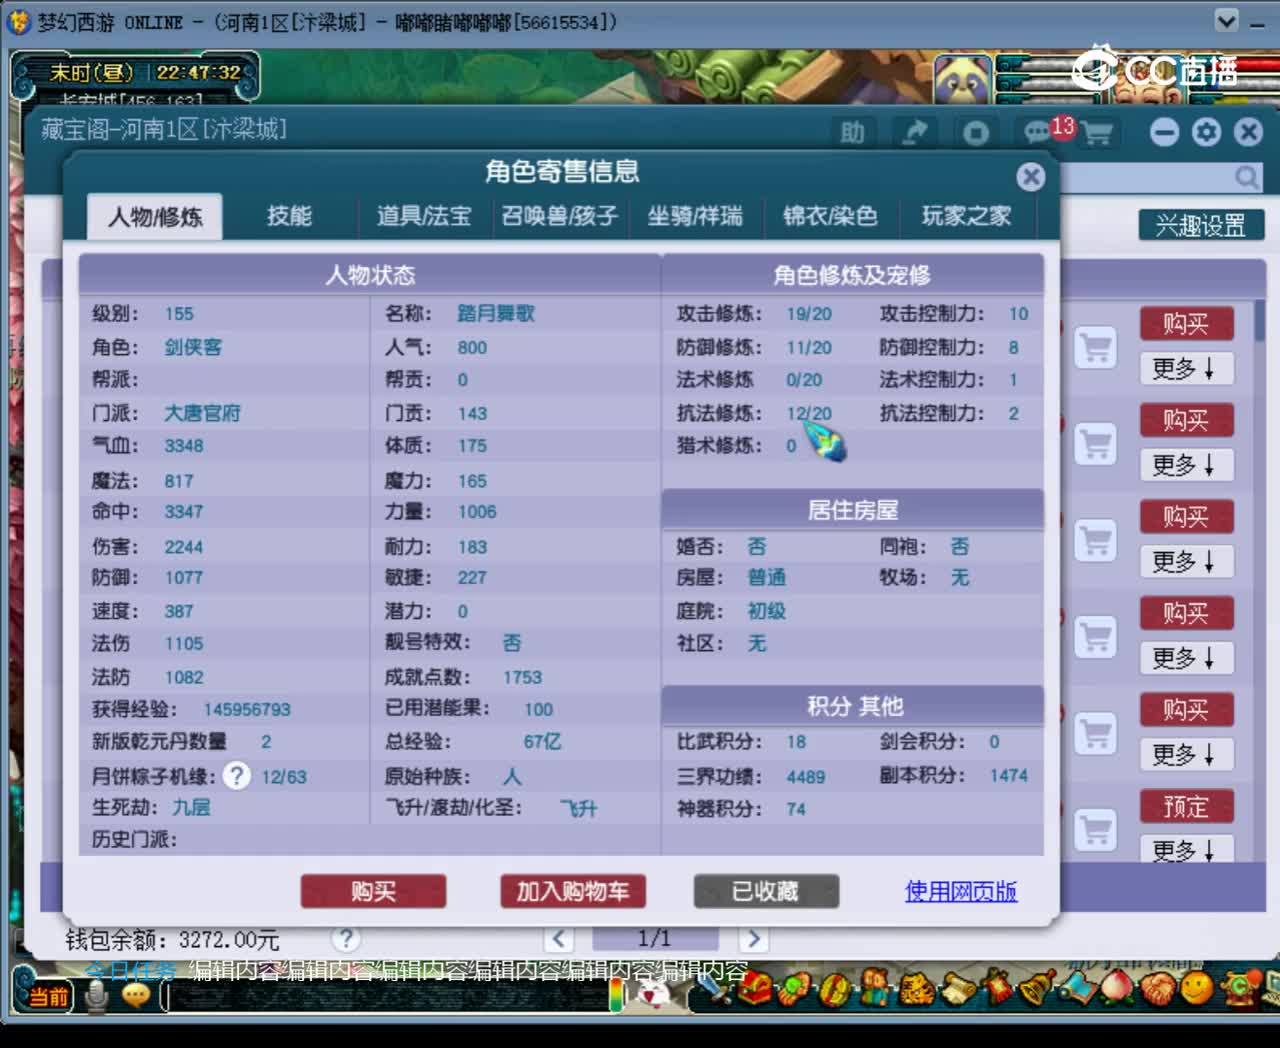Click the paper scroll icon in bottom toolbar
The width and height of the screenshot is (1280, 1048).
point(958,990)
